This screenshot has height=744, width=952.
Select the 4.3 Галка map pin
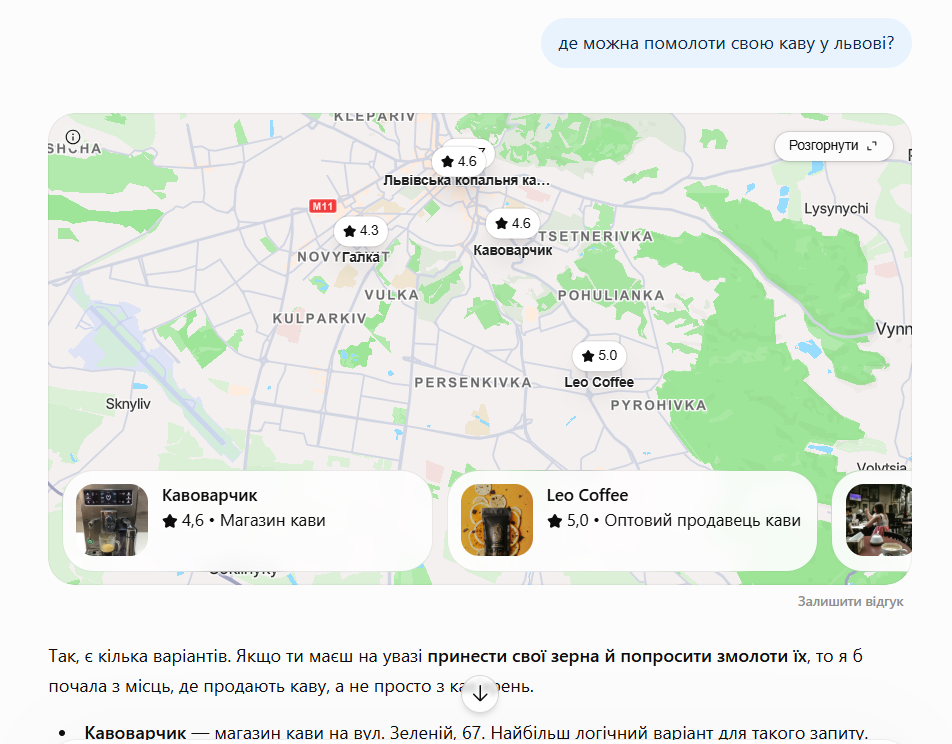(x=361, y=231)
